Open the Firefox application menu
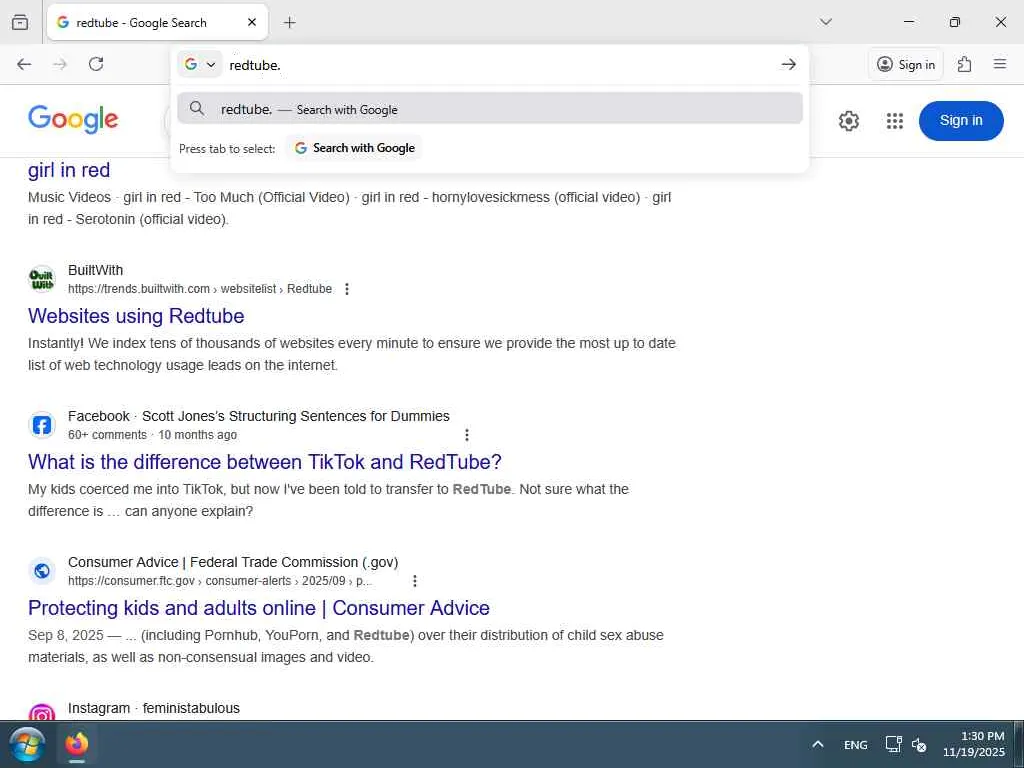The height and width of the screenshot is (768, 1024). [1000, 64]
